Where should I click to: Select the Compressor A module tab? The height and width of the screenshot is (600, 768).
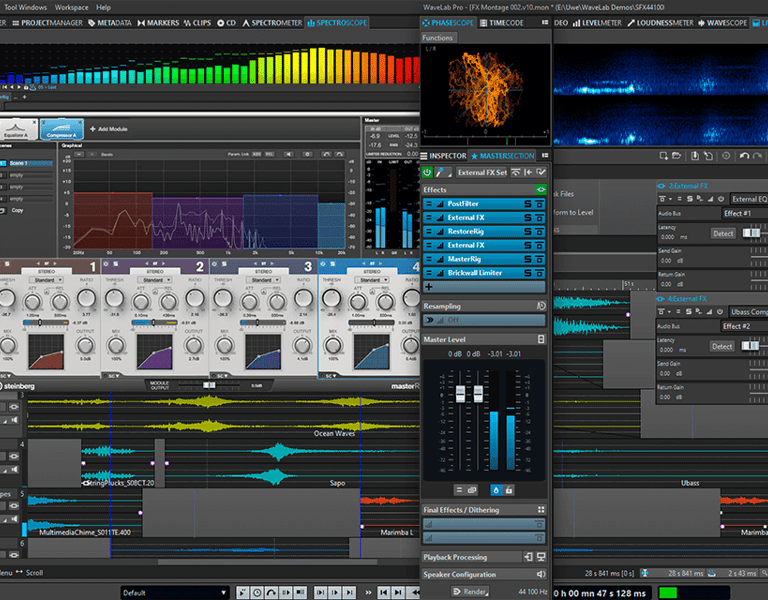[63, 129]
